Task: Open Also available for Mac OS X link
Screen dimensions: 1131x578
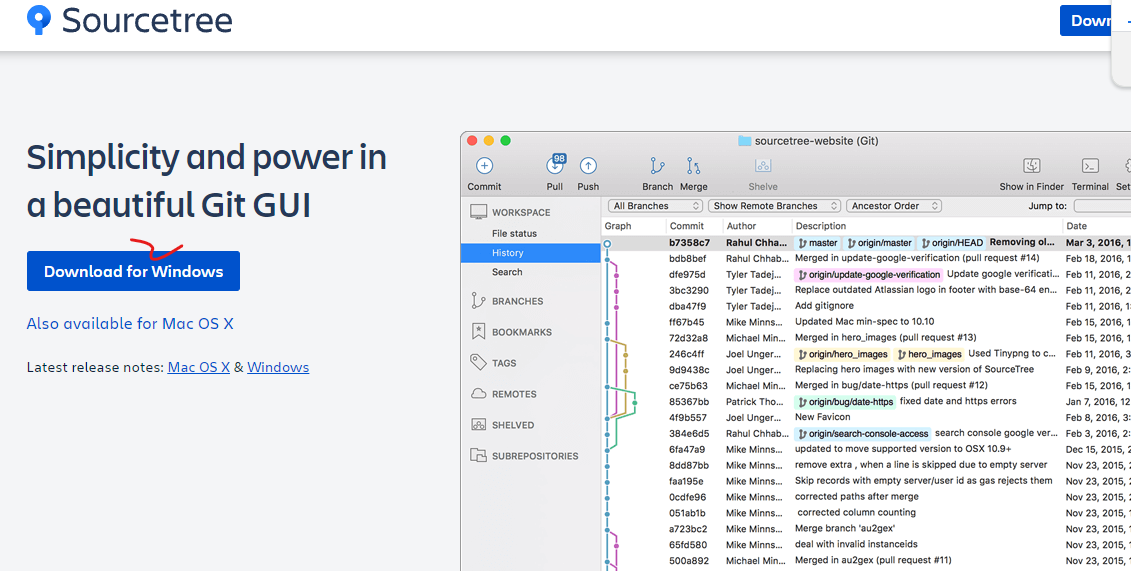Action: [x=130, y=323]
